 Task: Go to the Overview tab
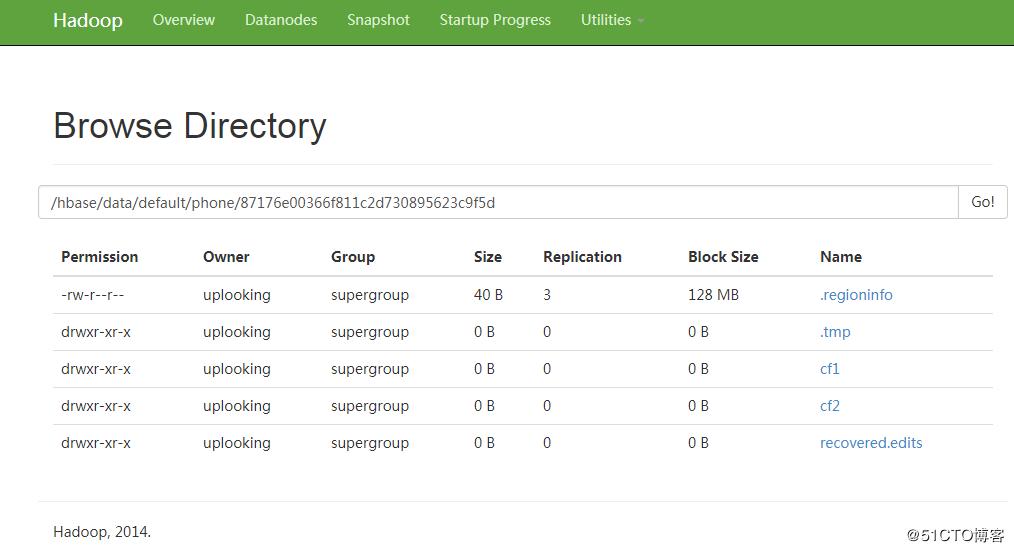pos(183,20)
